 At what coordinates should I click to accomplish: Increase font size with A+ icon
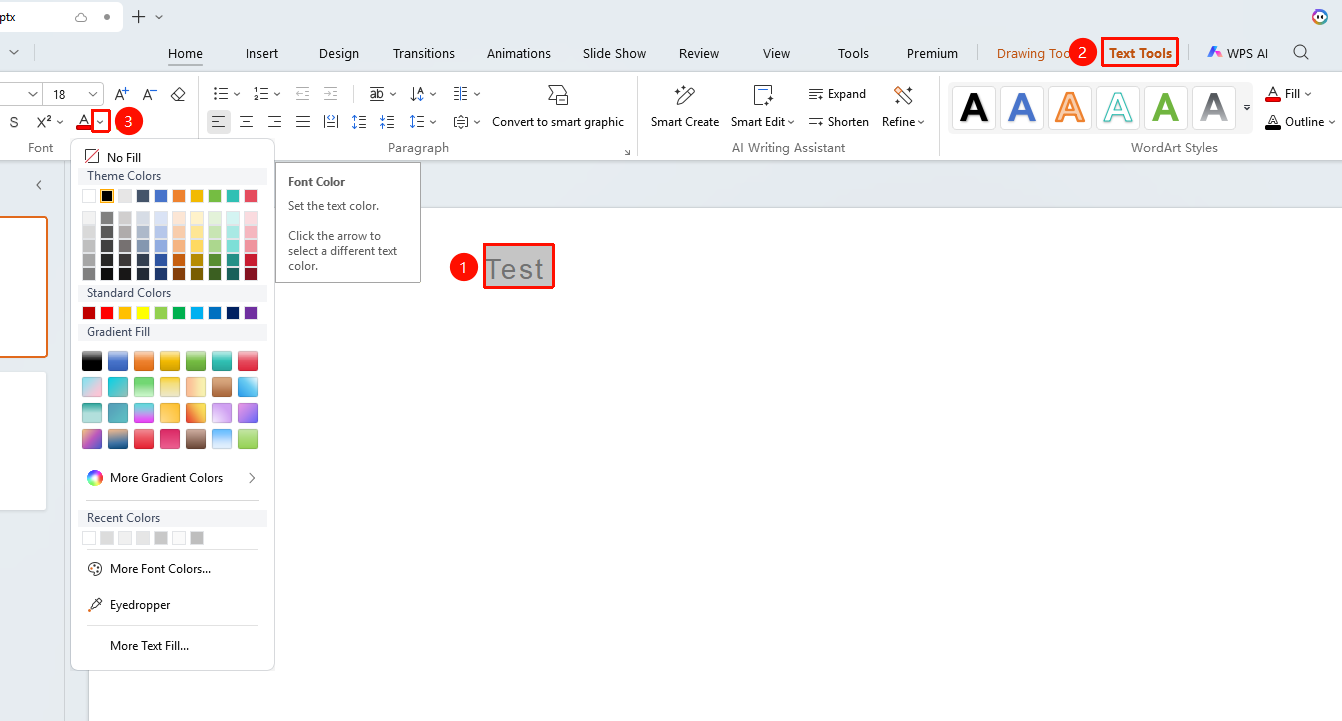tap(122, 94)
